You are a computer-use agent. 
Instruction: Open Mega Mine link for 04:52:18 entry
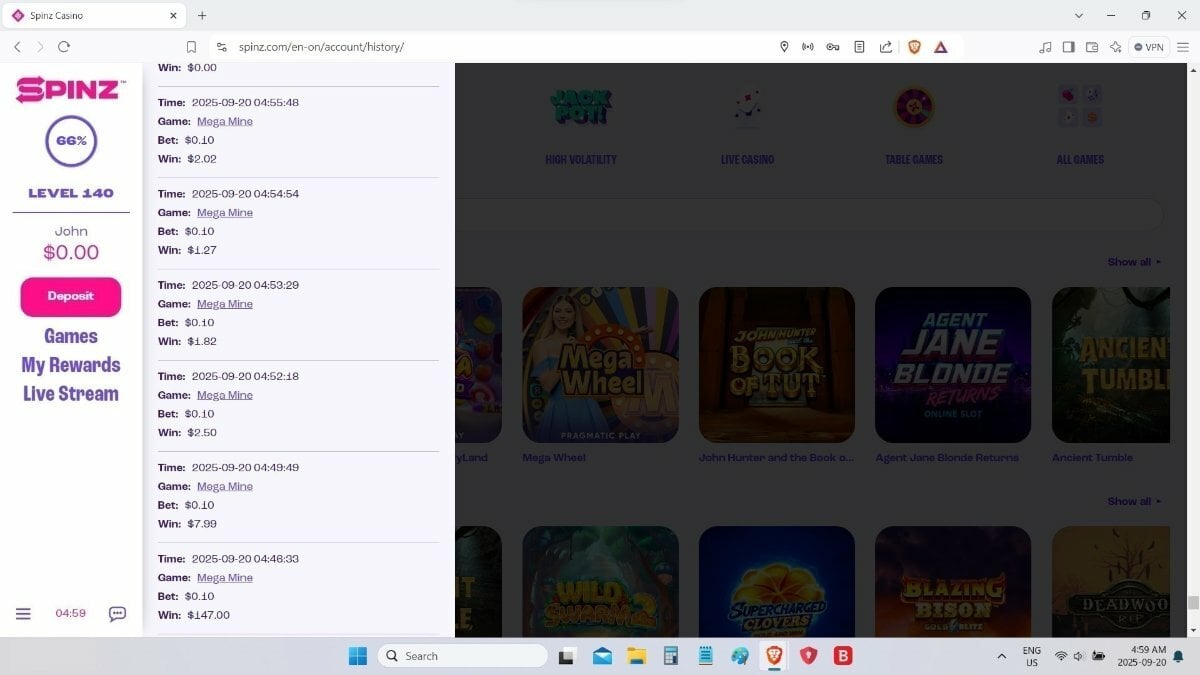pos(225,395)
